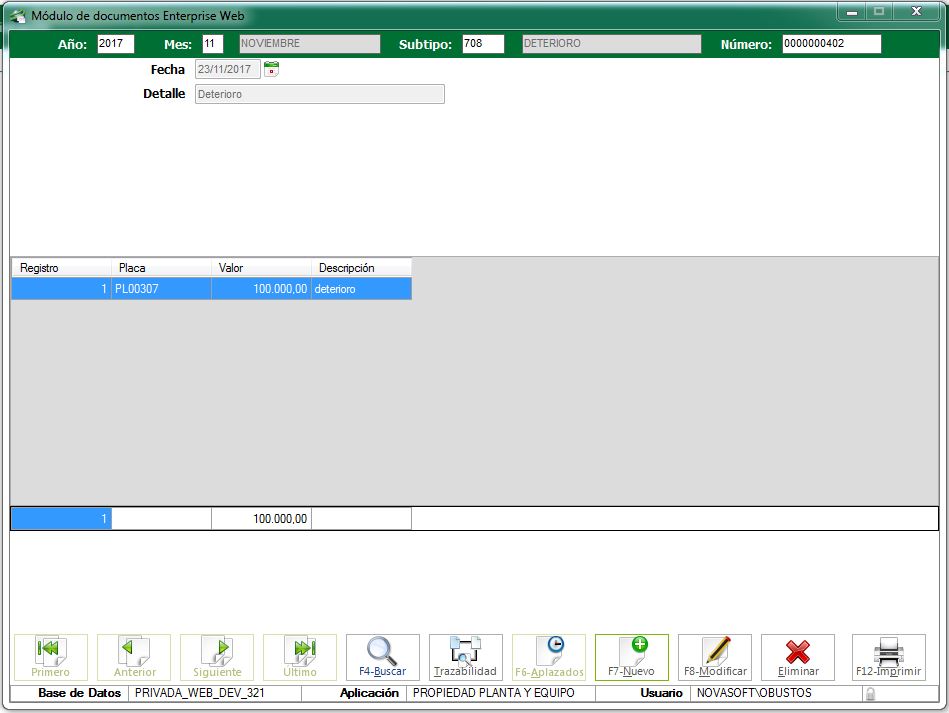Sort by the Descripción column header
Image resolution: width=949 pixels, height=713 pixels.
[361, 268]
